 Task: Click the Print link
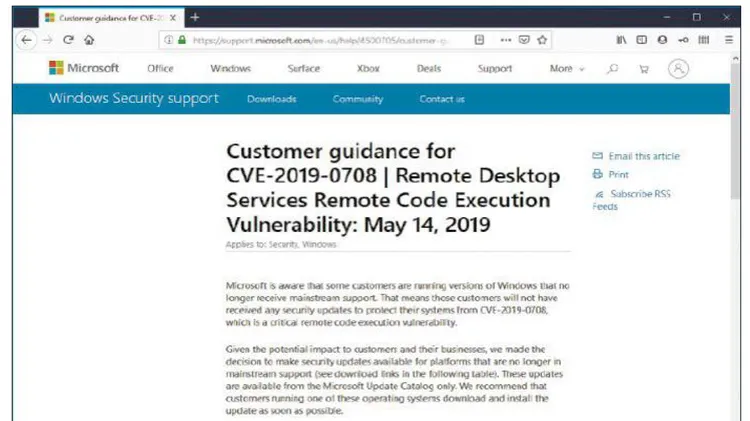(x=618, y=175)
